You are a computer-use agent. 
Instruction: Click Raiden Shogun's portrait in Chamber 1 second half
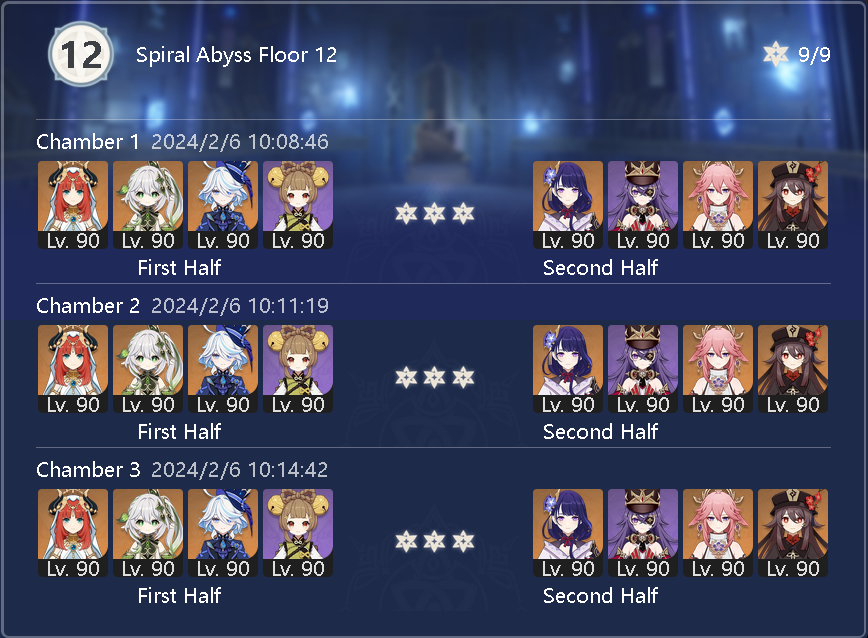(x=568, y=205)
